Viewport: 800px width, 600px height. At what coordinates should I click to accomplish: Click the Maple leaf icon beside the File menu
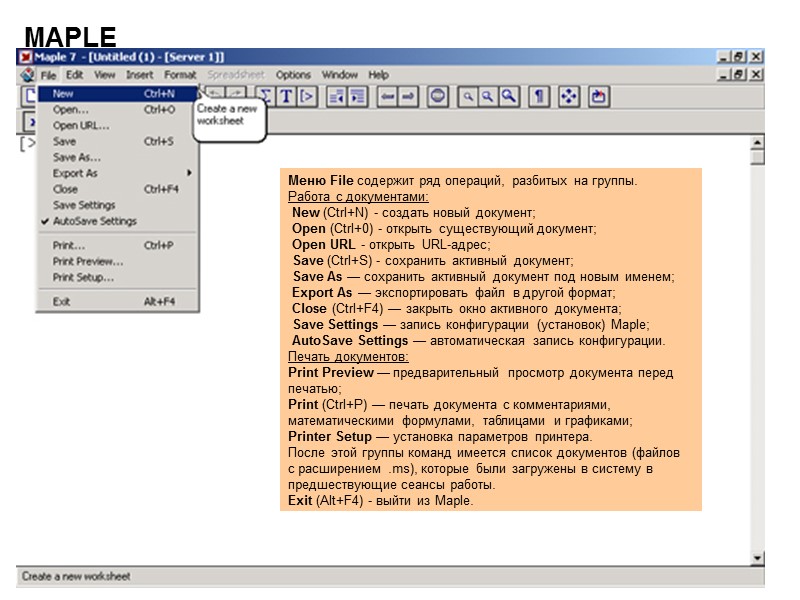(x=27, y=74)
